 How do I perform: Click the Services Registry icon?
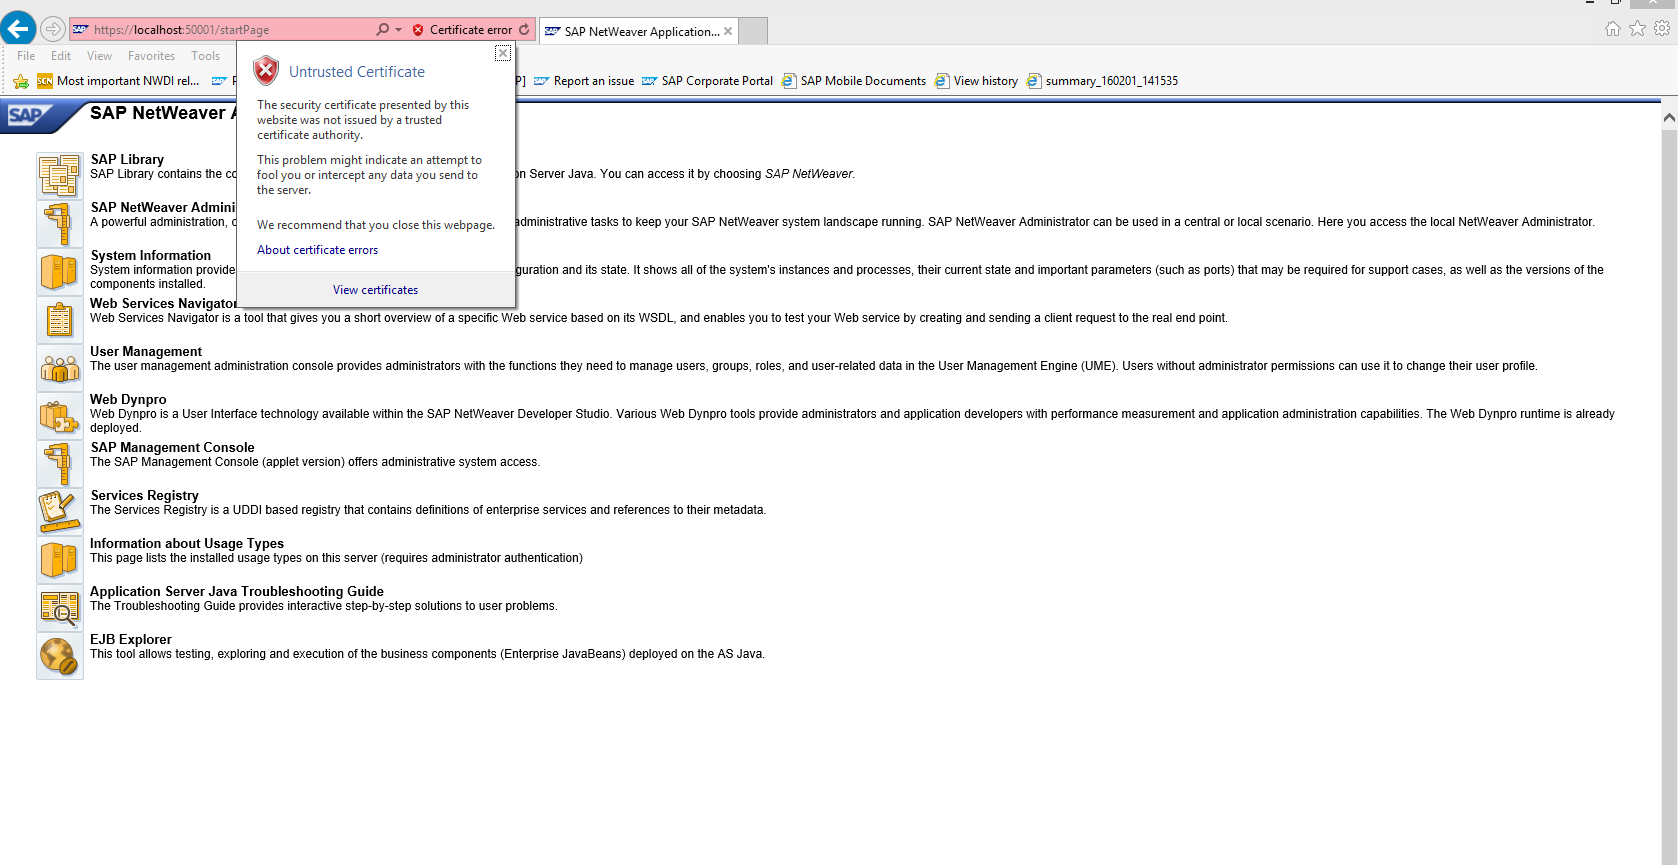coord(60,511)
